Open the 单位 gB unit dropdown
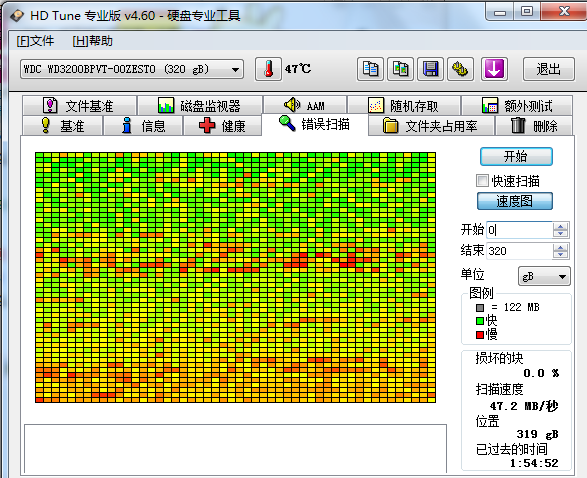The height and width of the screenshot is (478, 587). (544, 276)
